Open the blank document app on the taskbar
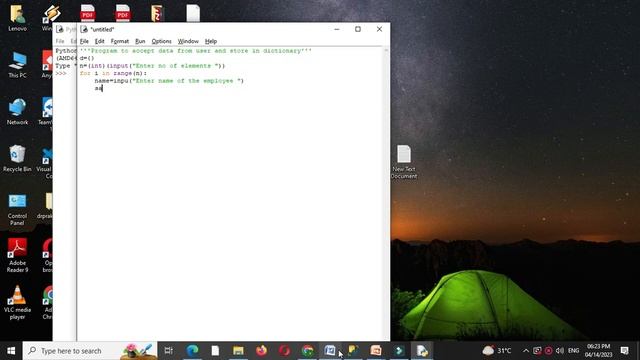 [x=215, y=351]
